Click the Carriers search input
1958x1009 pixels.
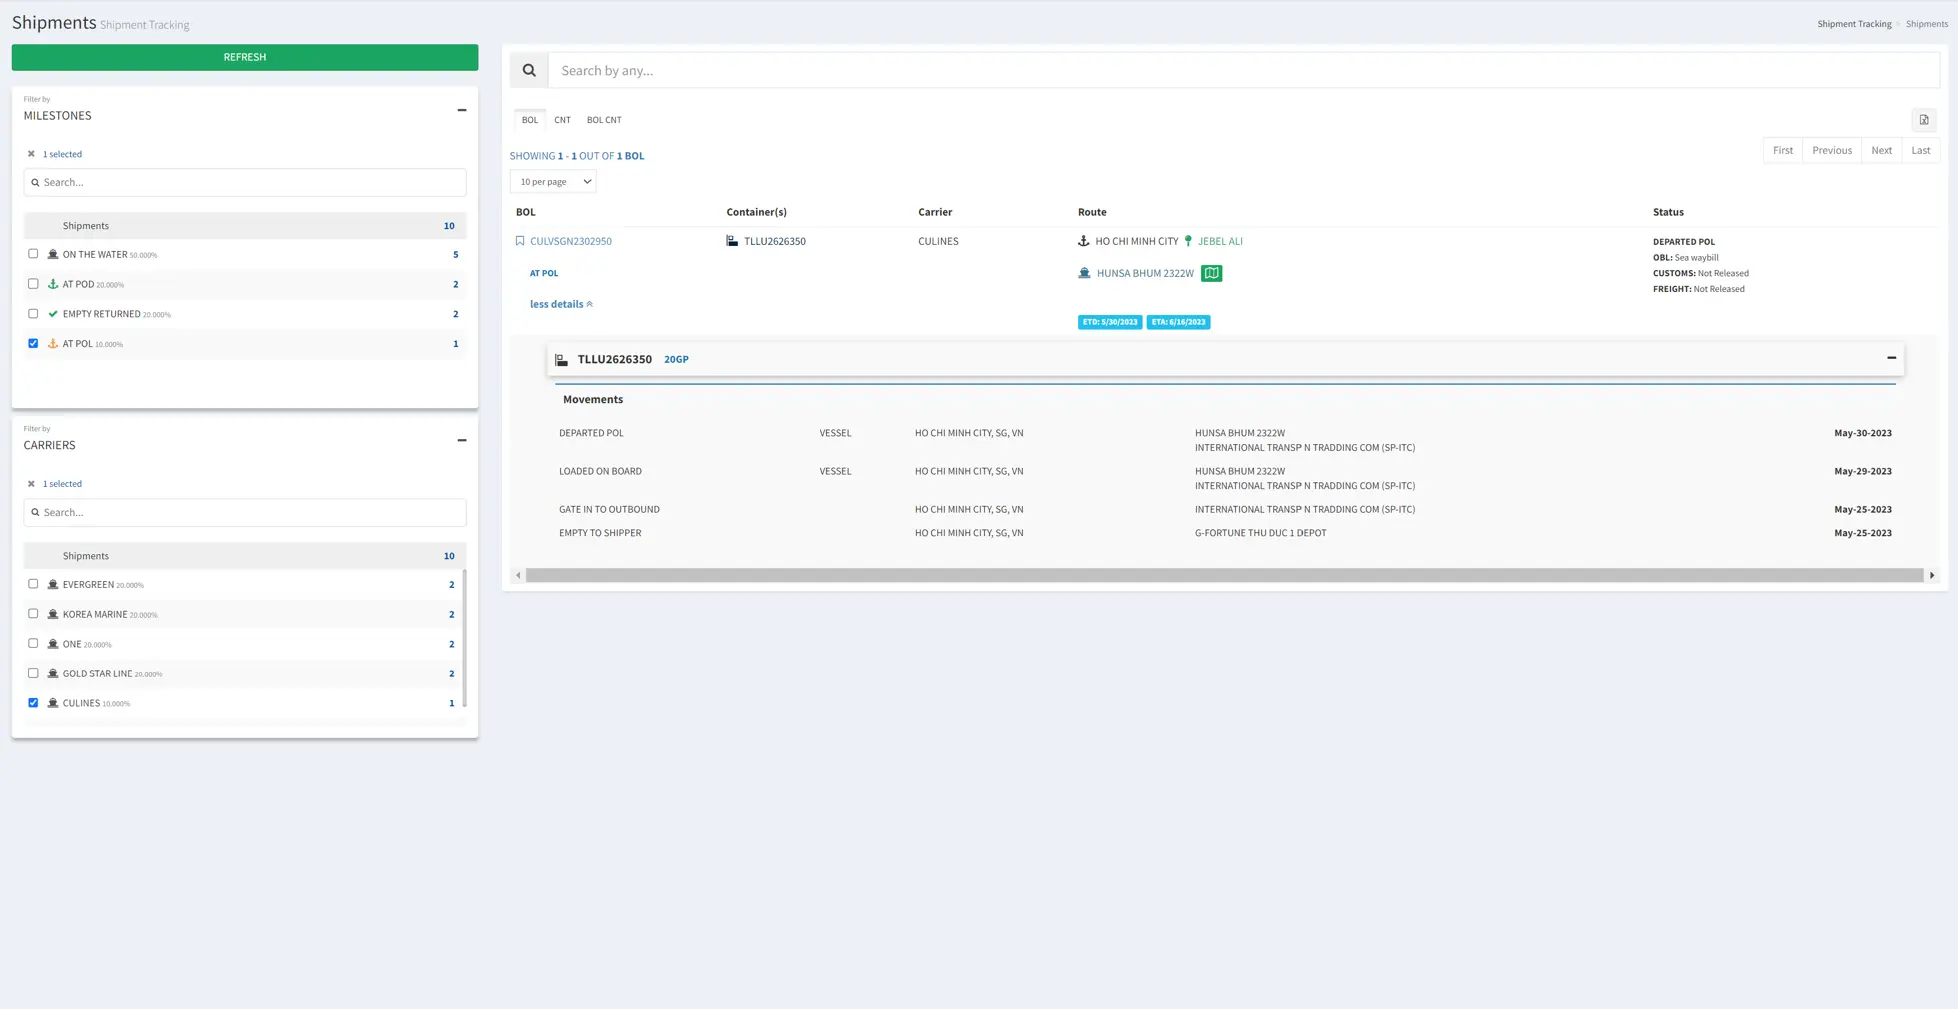(x=245, y=512)
